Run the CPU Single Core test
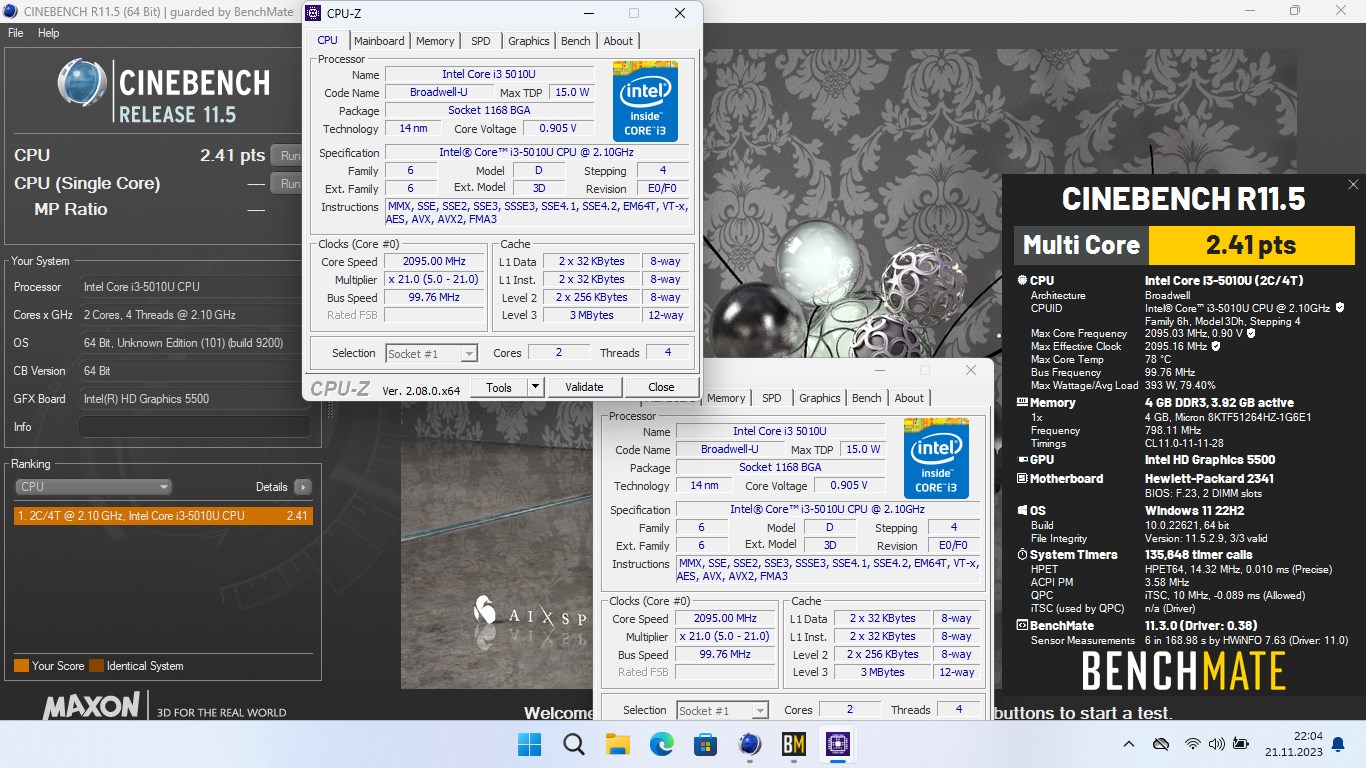This screenshot has width=1366, height=768. click(x=288, y=183)
